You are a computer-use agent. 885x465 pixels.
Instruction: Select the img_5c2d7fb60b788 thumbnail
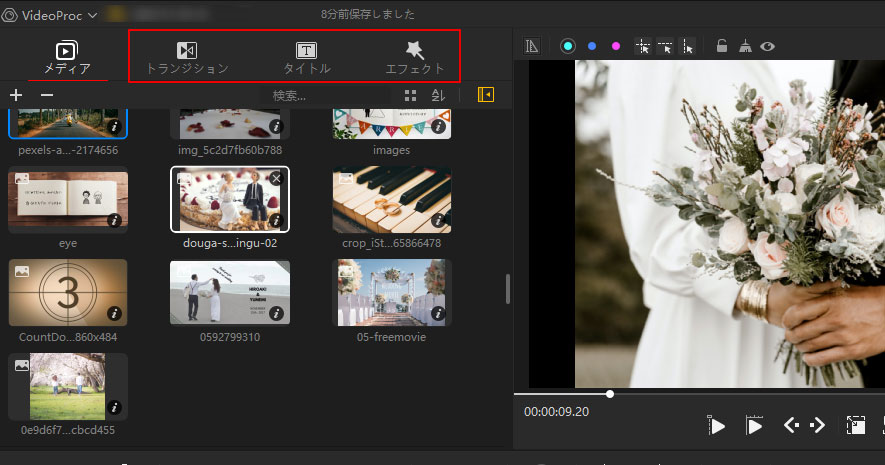(x=230, y=124)
